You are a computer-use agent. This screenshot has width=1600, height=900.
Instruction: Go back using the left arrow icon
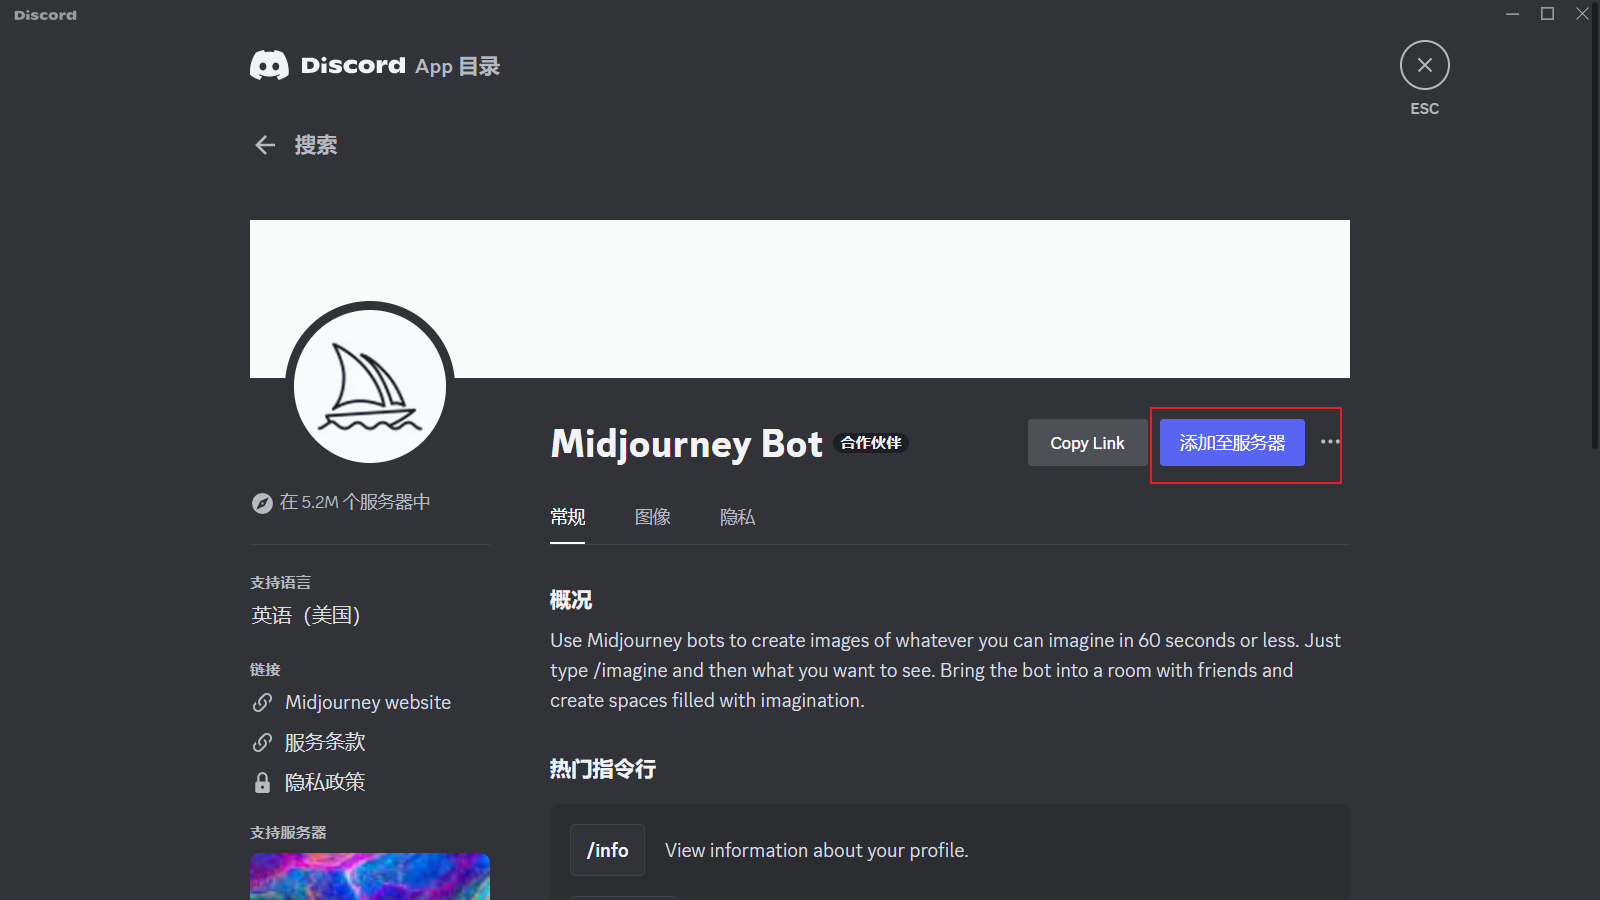pyautogui.click(x=265, y=145)
